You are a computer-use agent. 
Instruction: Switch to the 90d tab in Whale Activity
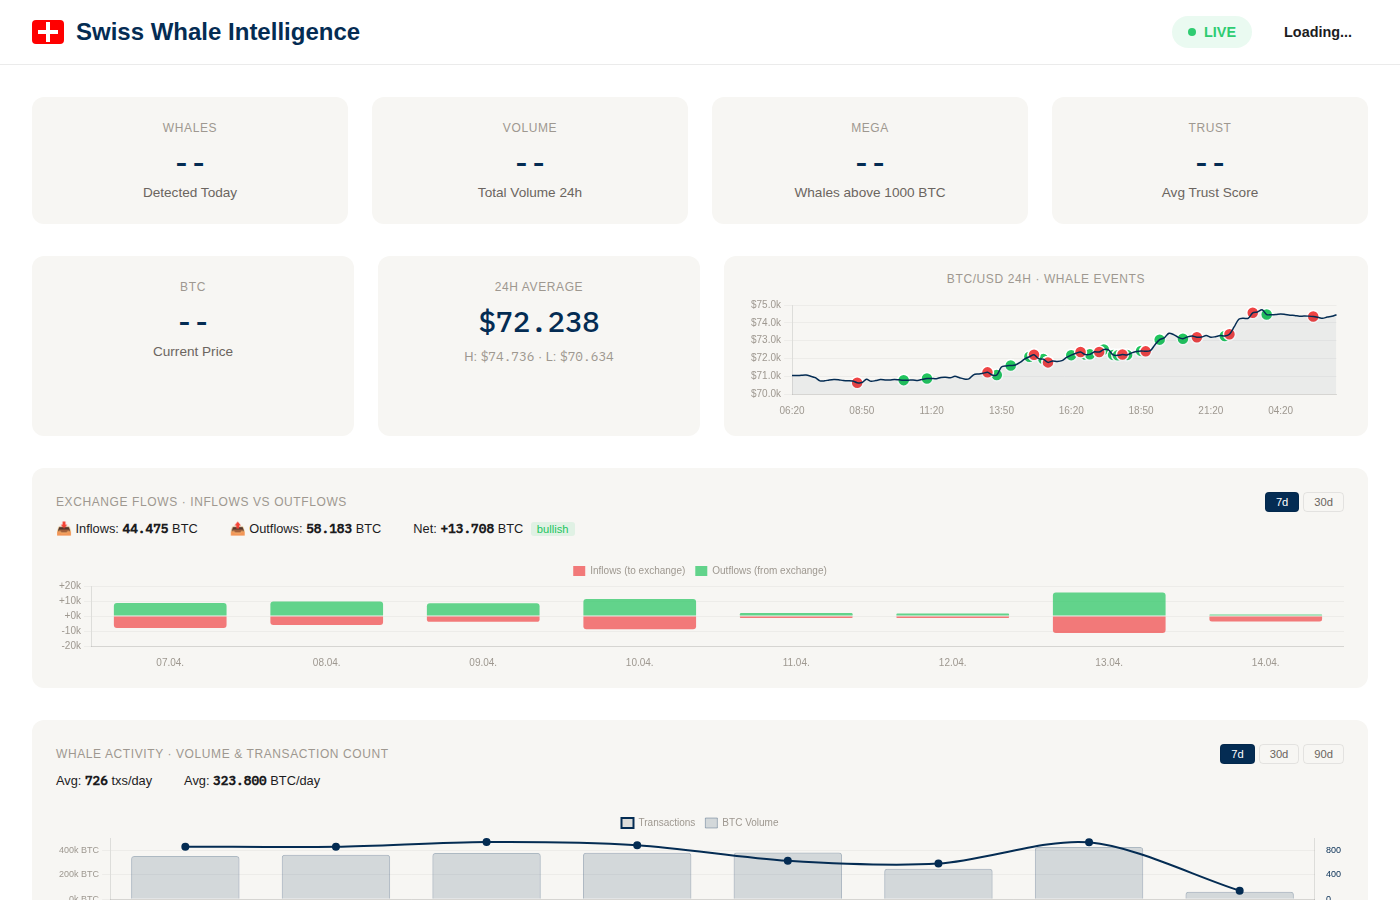tap(1322, 753)
